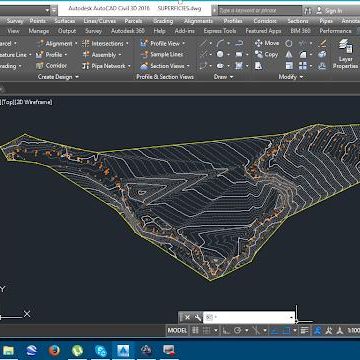Open the Profile View dropdown arrow
The image size is (360, 360).
coord(183,44)
